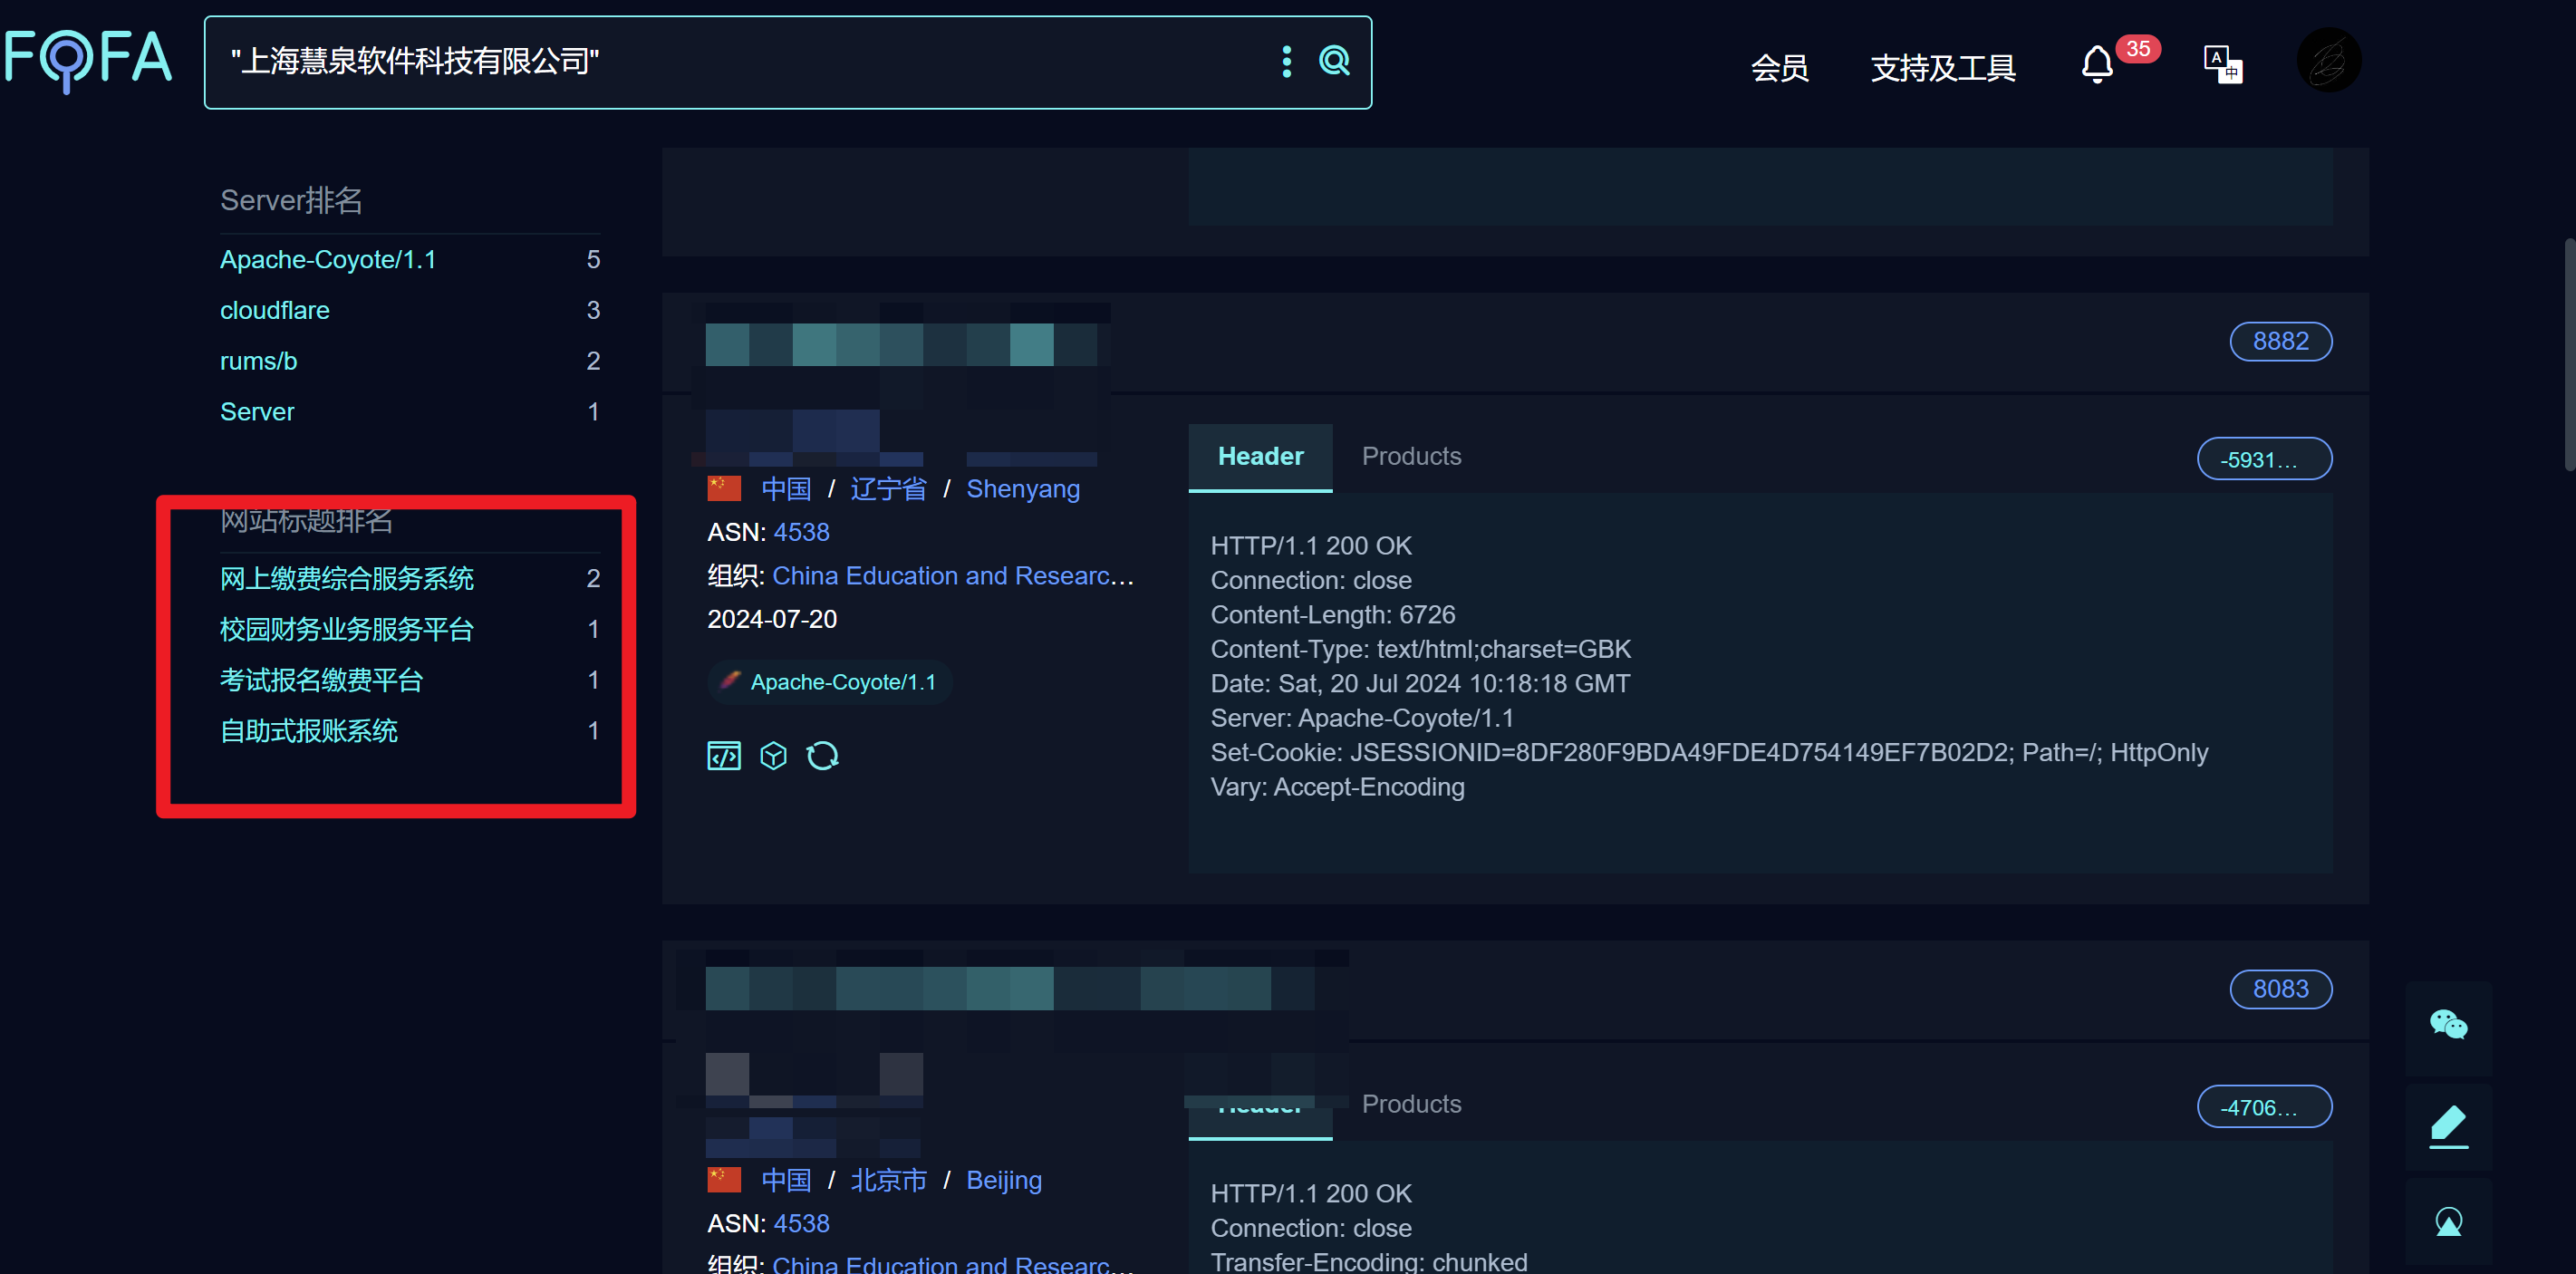Open the 会员 menu

click(x=1779, y=68)
